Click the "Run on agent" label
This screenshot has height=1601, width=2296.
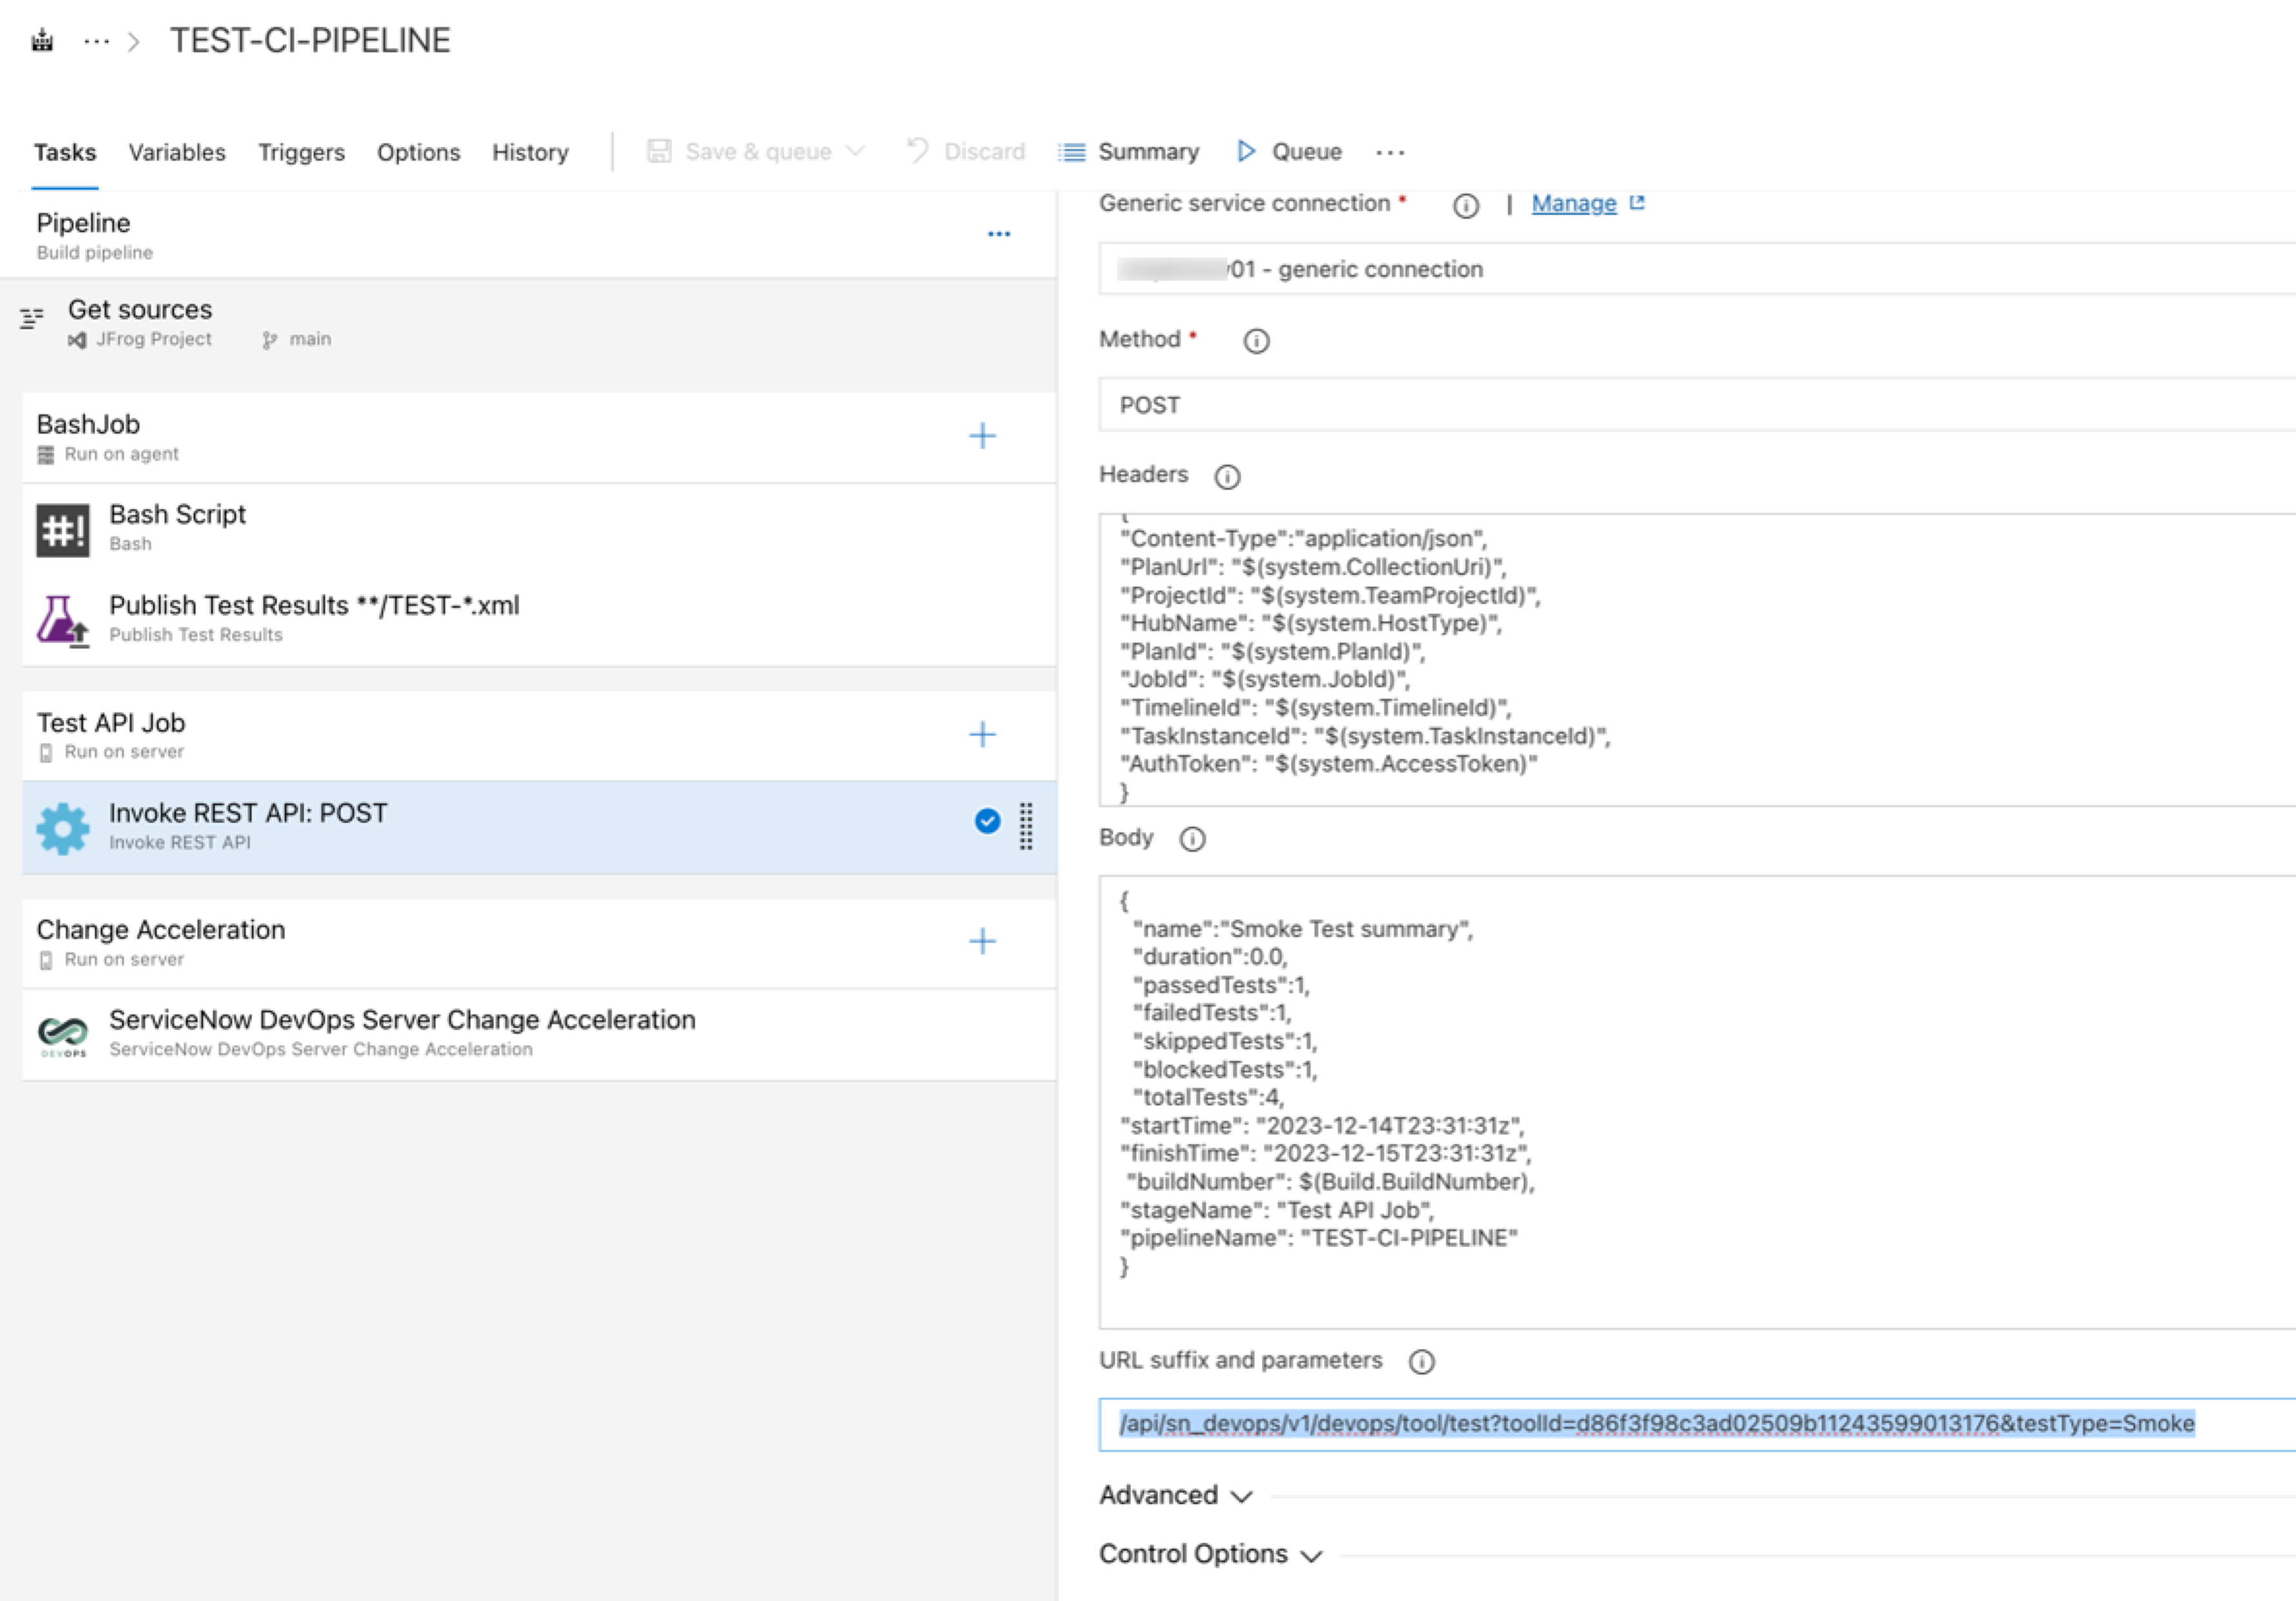tap(122, 454)
